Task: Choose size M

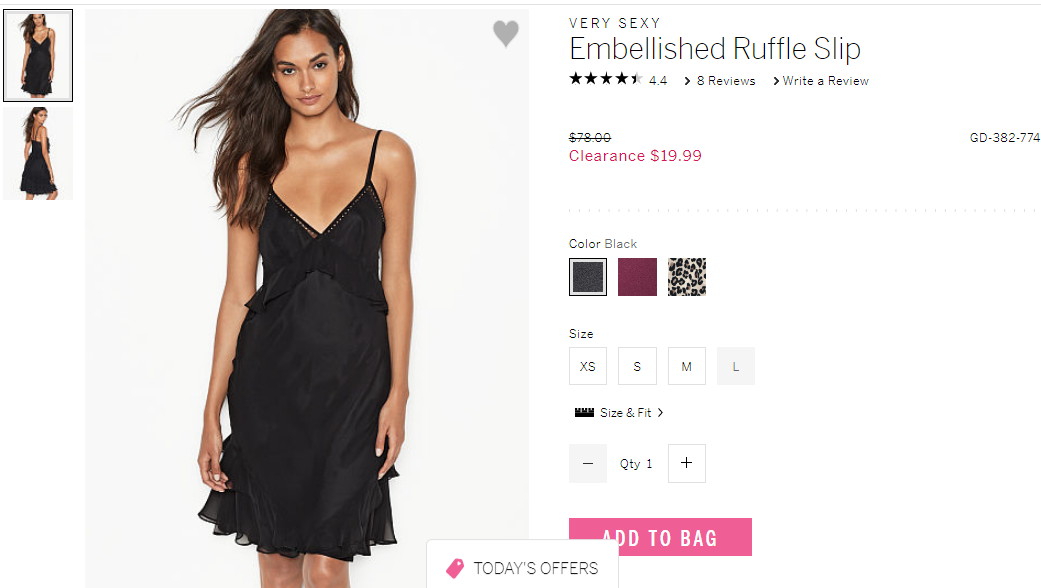Action: tap(686, 366)
